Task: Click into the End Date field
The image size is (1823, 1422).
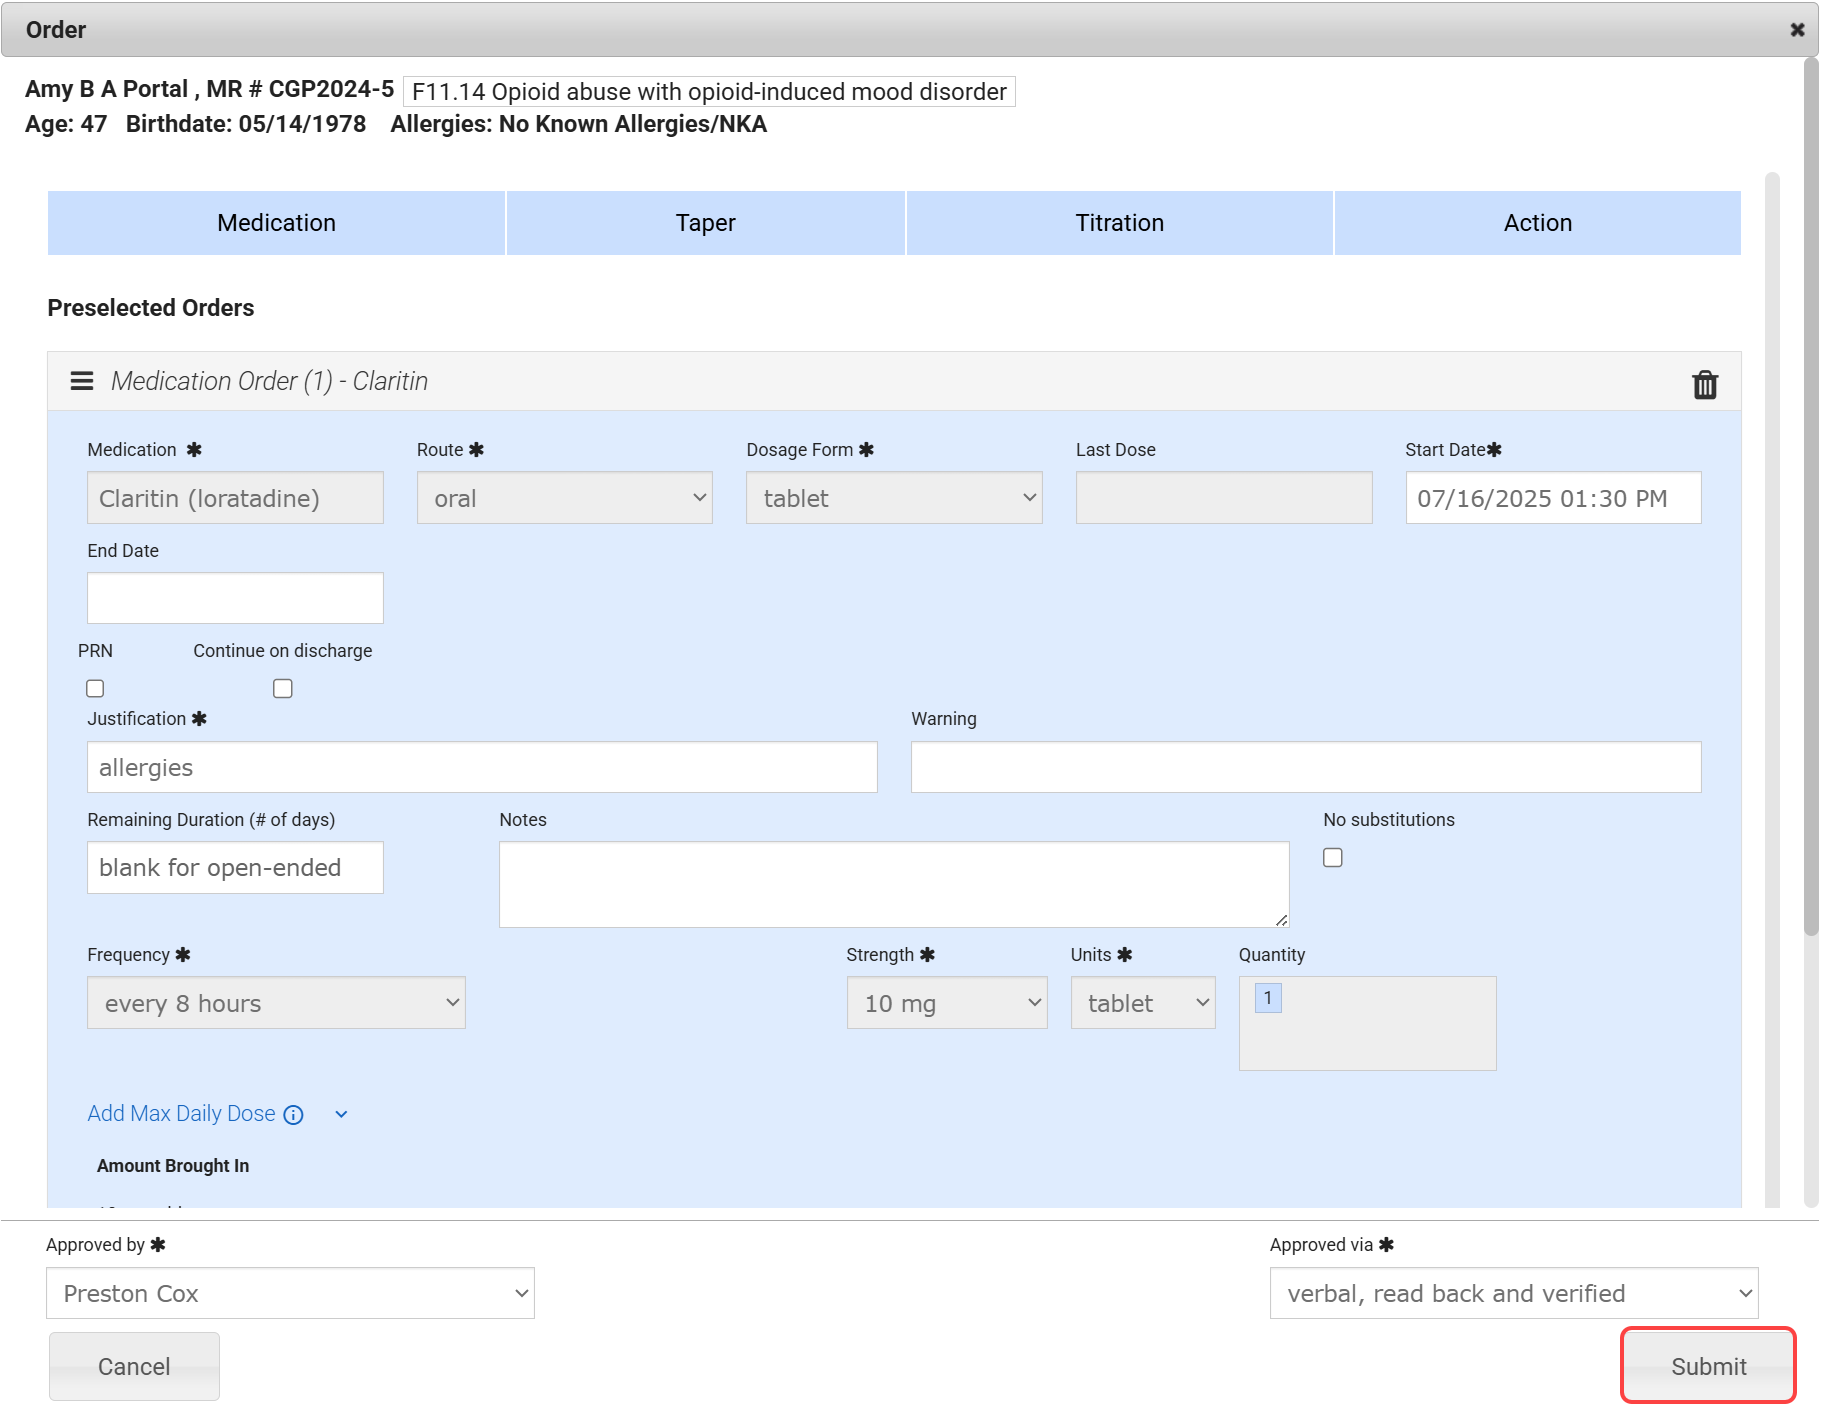Action: (235, 598)
